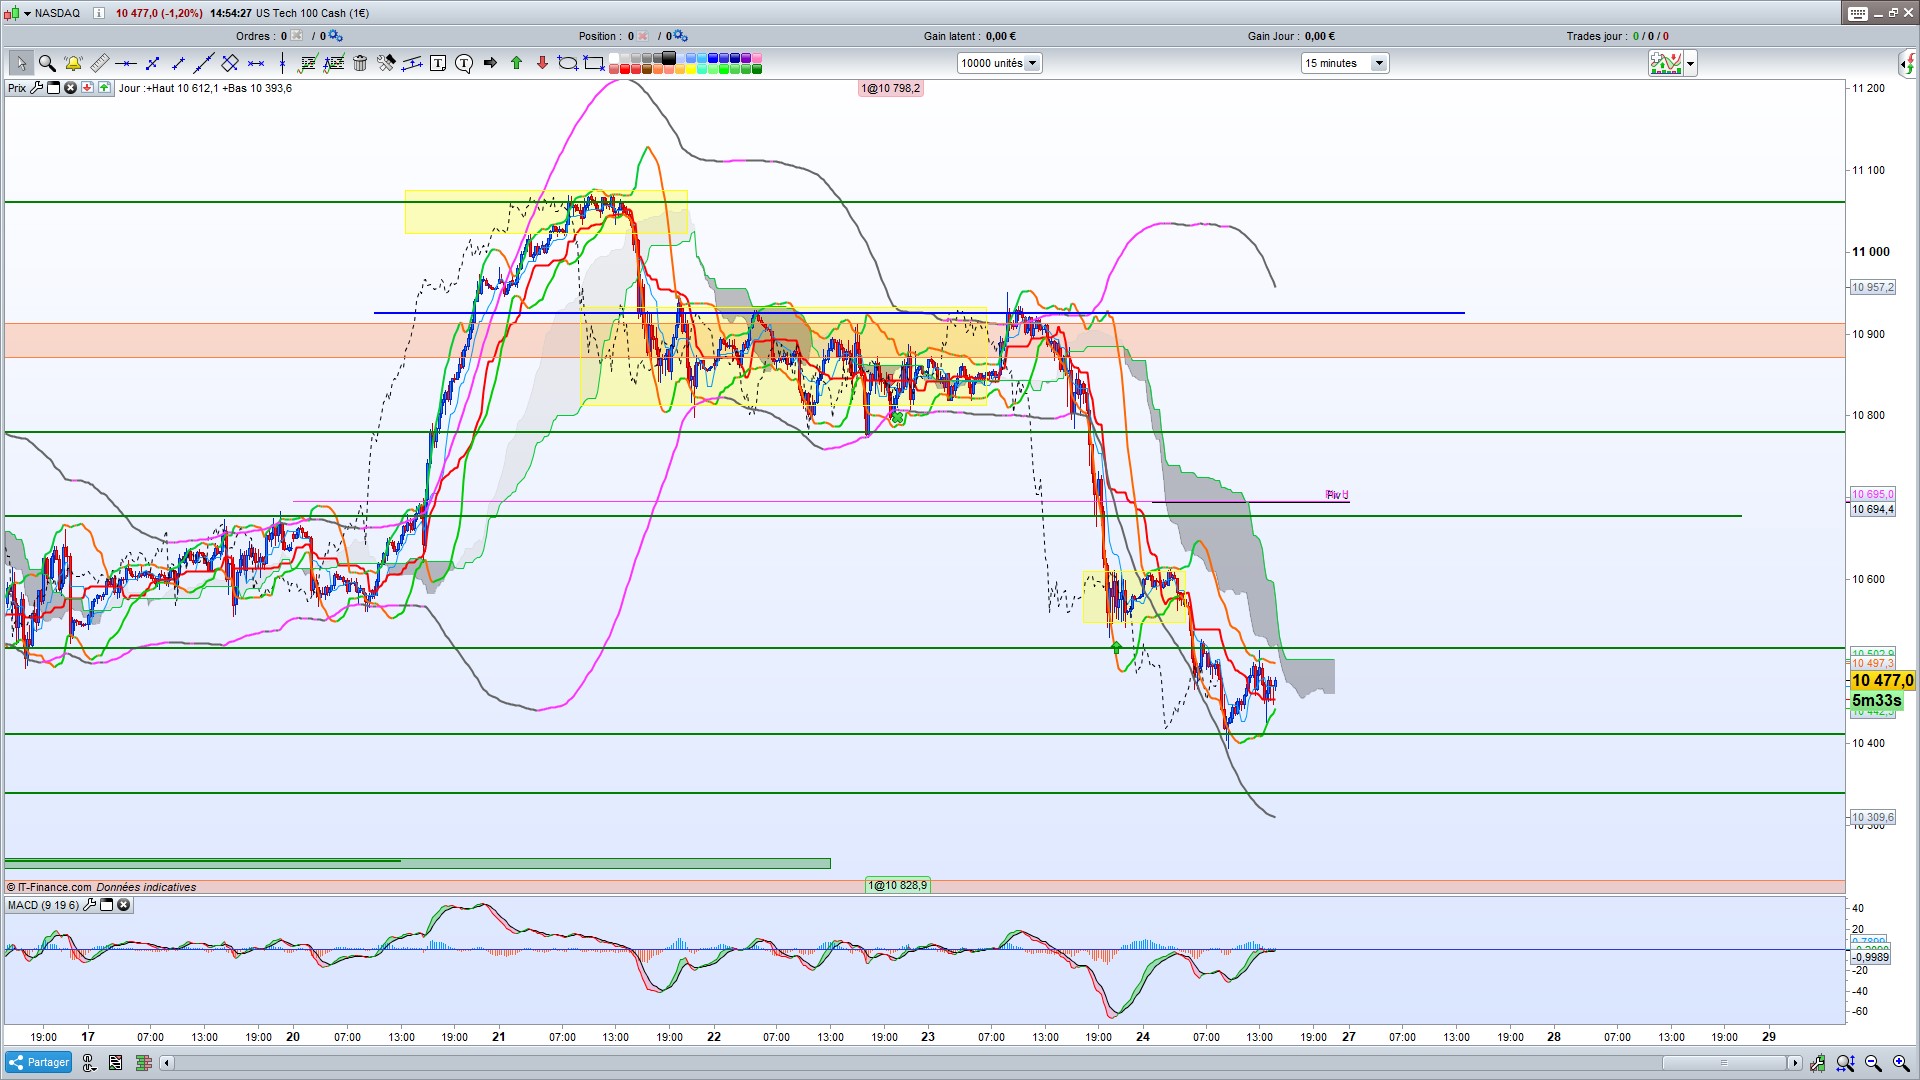The height and width of the screenshot is (1080, 1920).
Task: Expand the side trading panel with arrows
Action: click(x=1908, y=64)
